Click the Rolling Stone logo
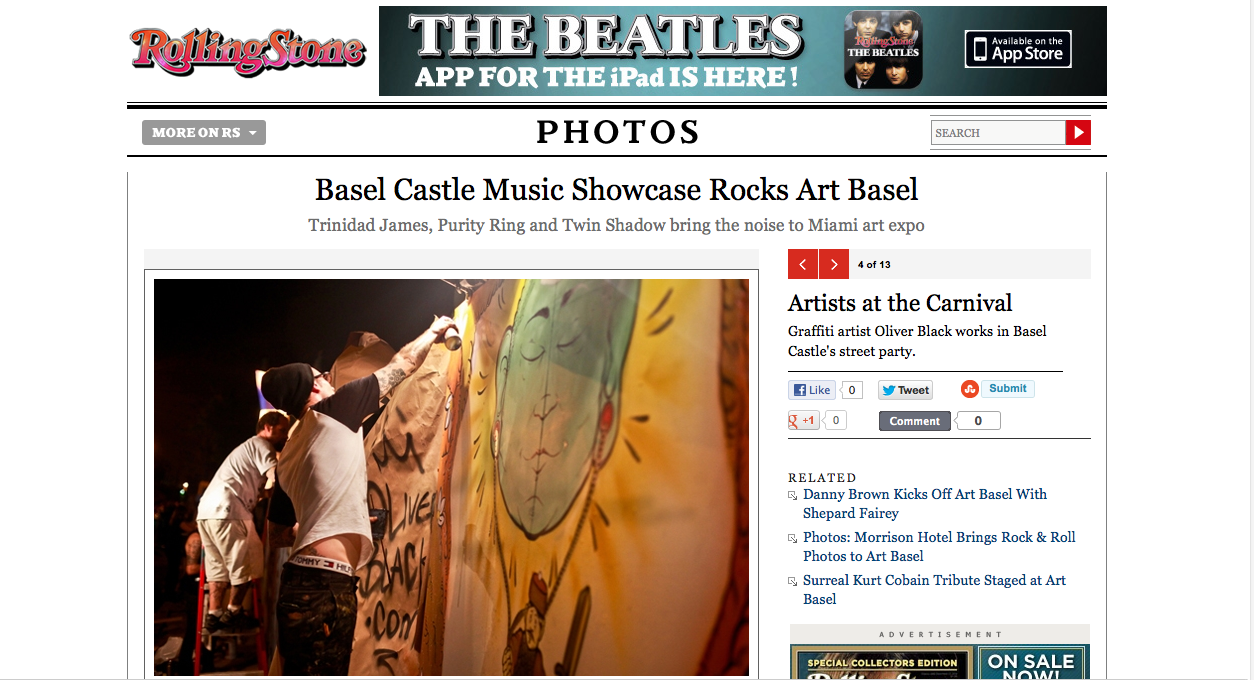Viewport: 1254px width, 680px height. click(247, 51)
